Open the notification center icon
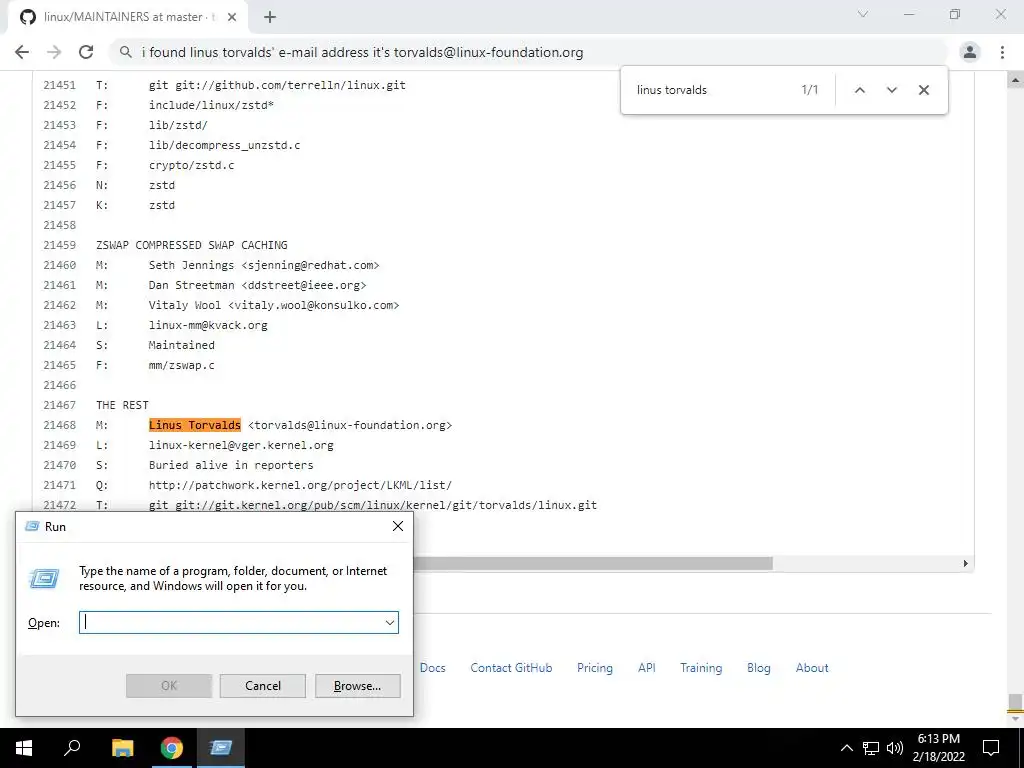 pyautogui.click(x=991, y=748)
